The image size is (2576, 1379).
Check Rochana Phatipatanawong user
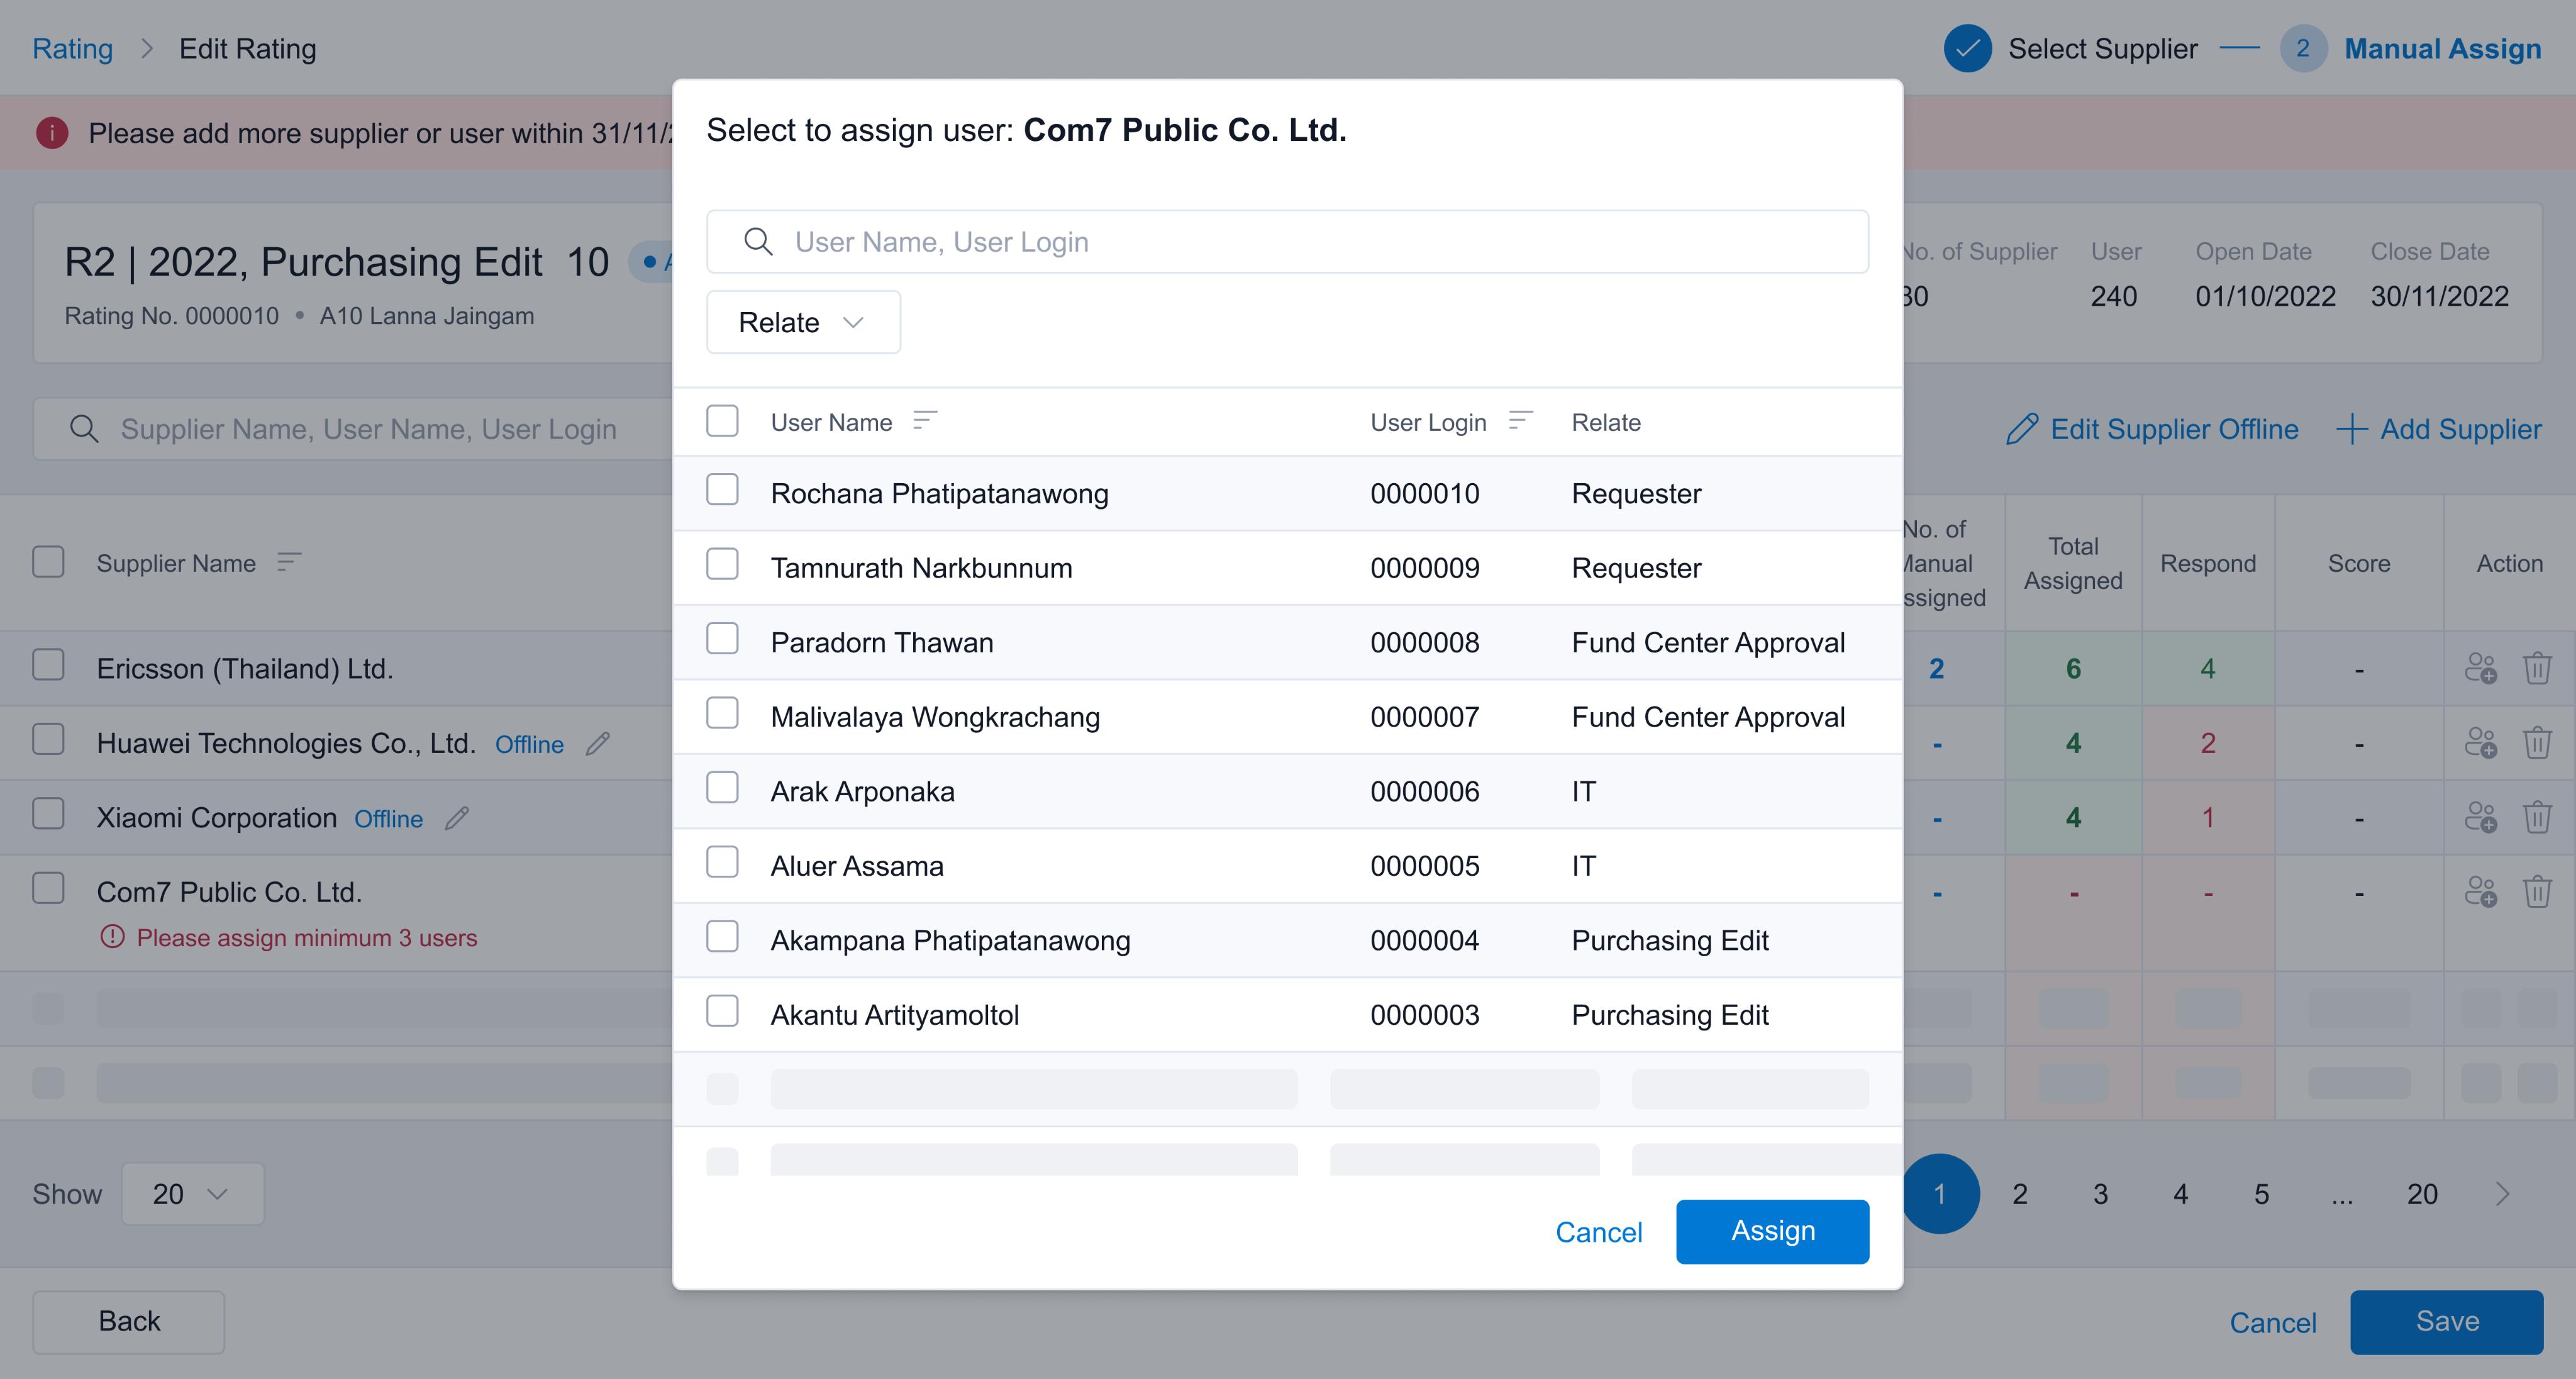pos(722,490)
